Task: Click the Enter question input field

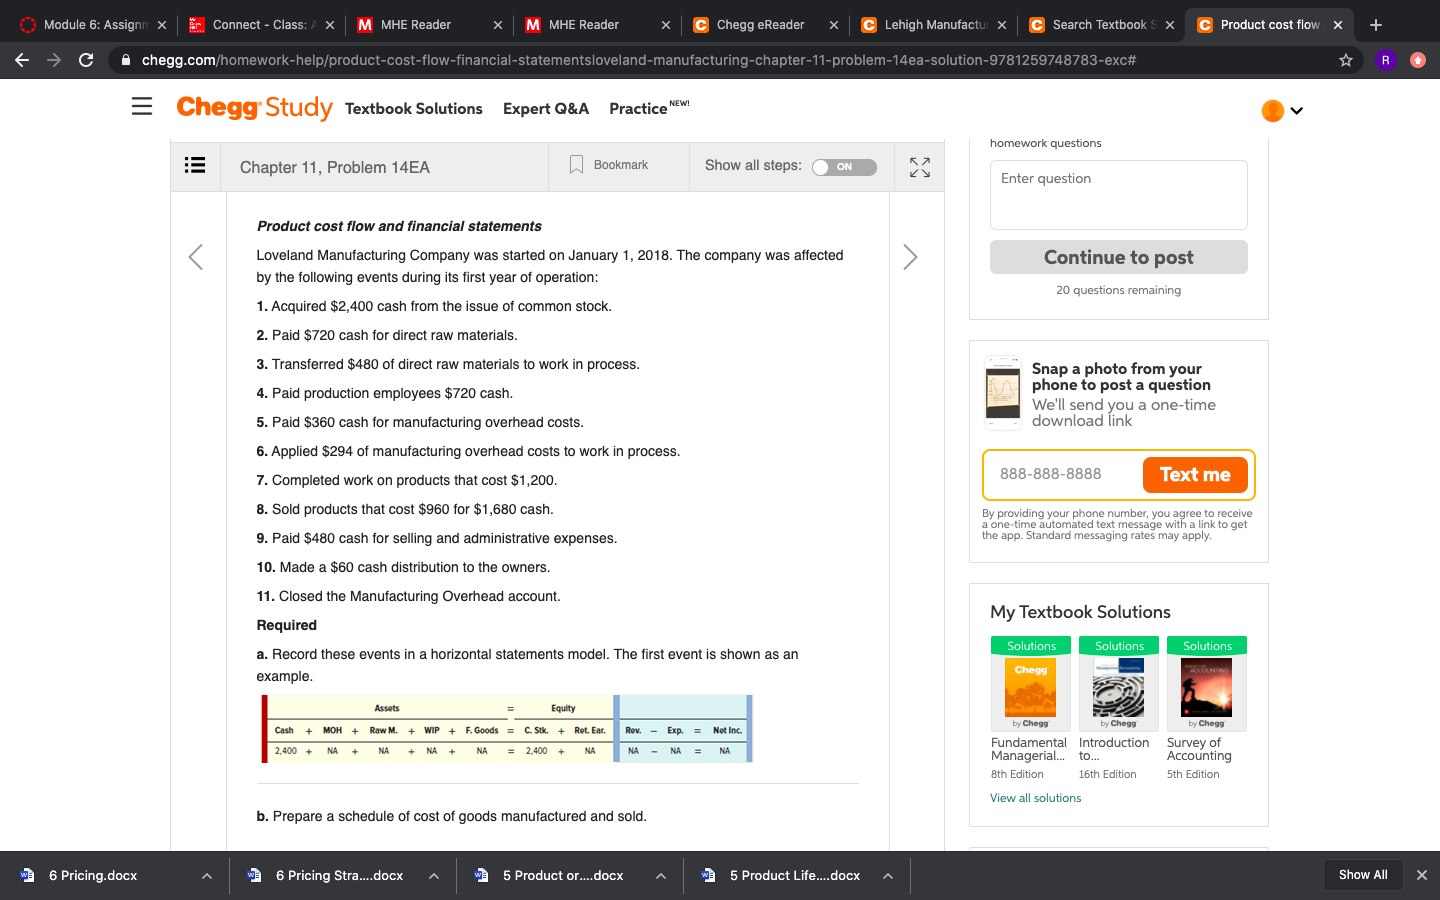Action: [1118, 194]
